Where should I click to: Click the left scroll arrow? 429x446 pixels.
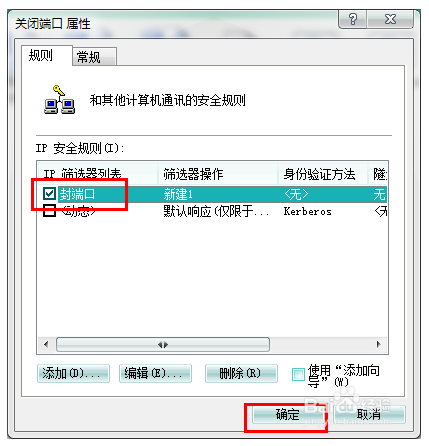point(46,344)
